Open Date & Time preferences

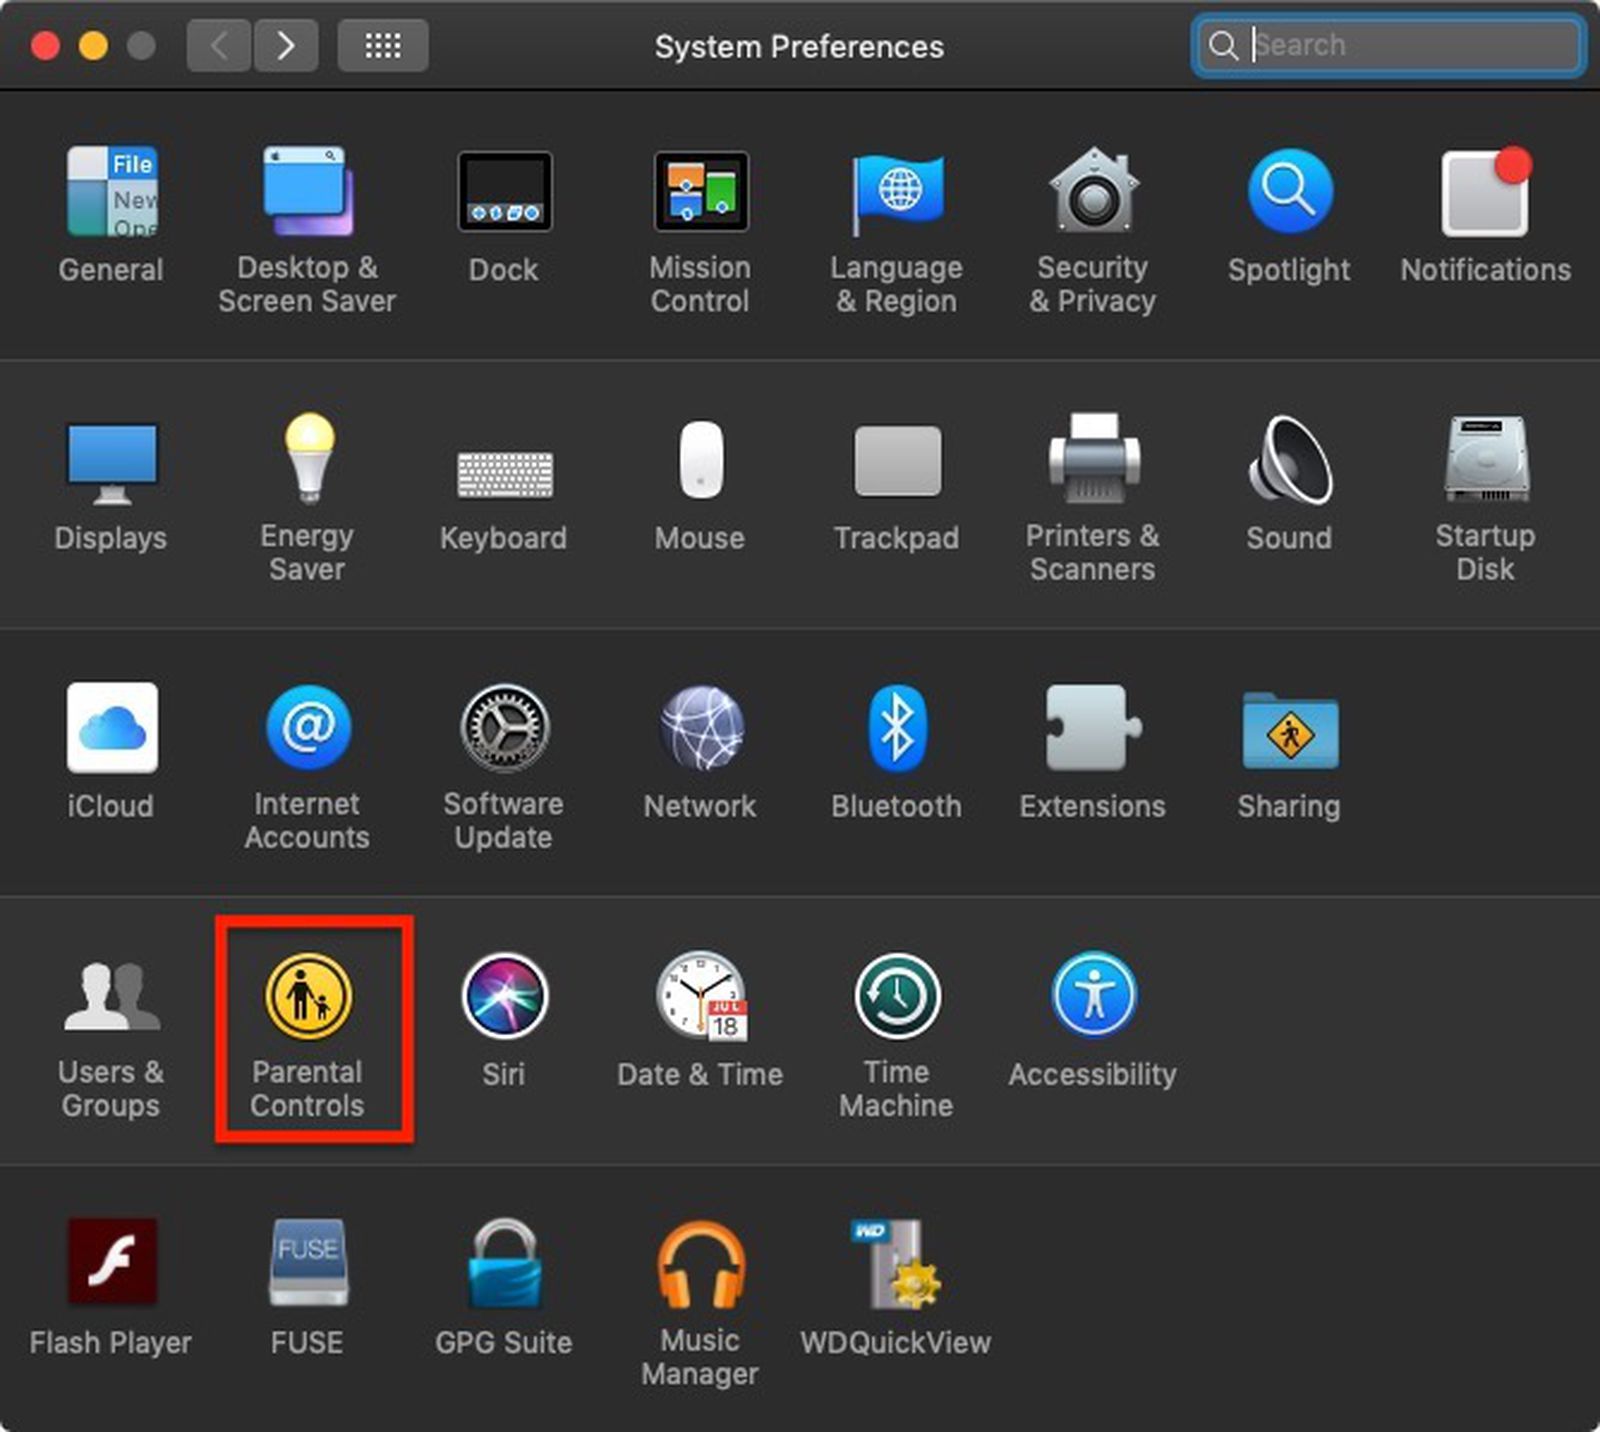pos(700,997)
